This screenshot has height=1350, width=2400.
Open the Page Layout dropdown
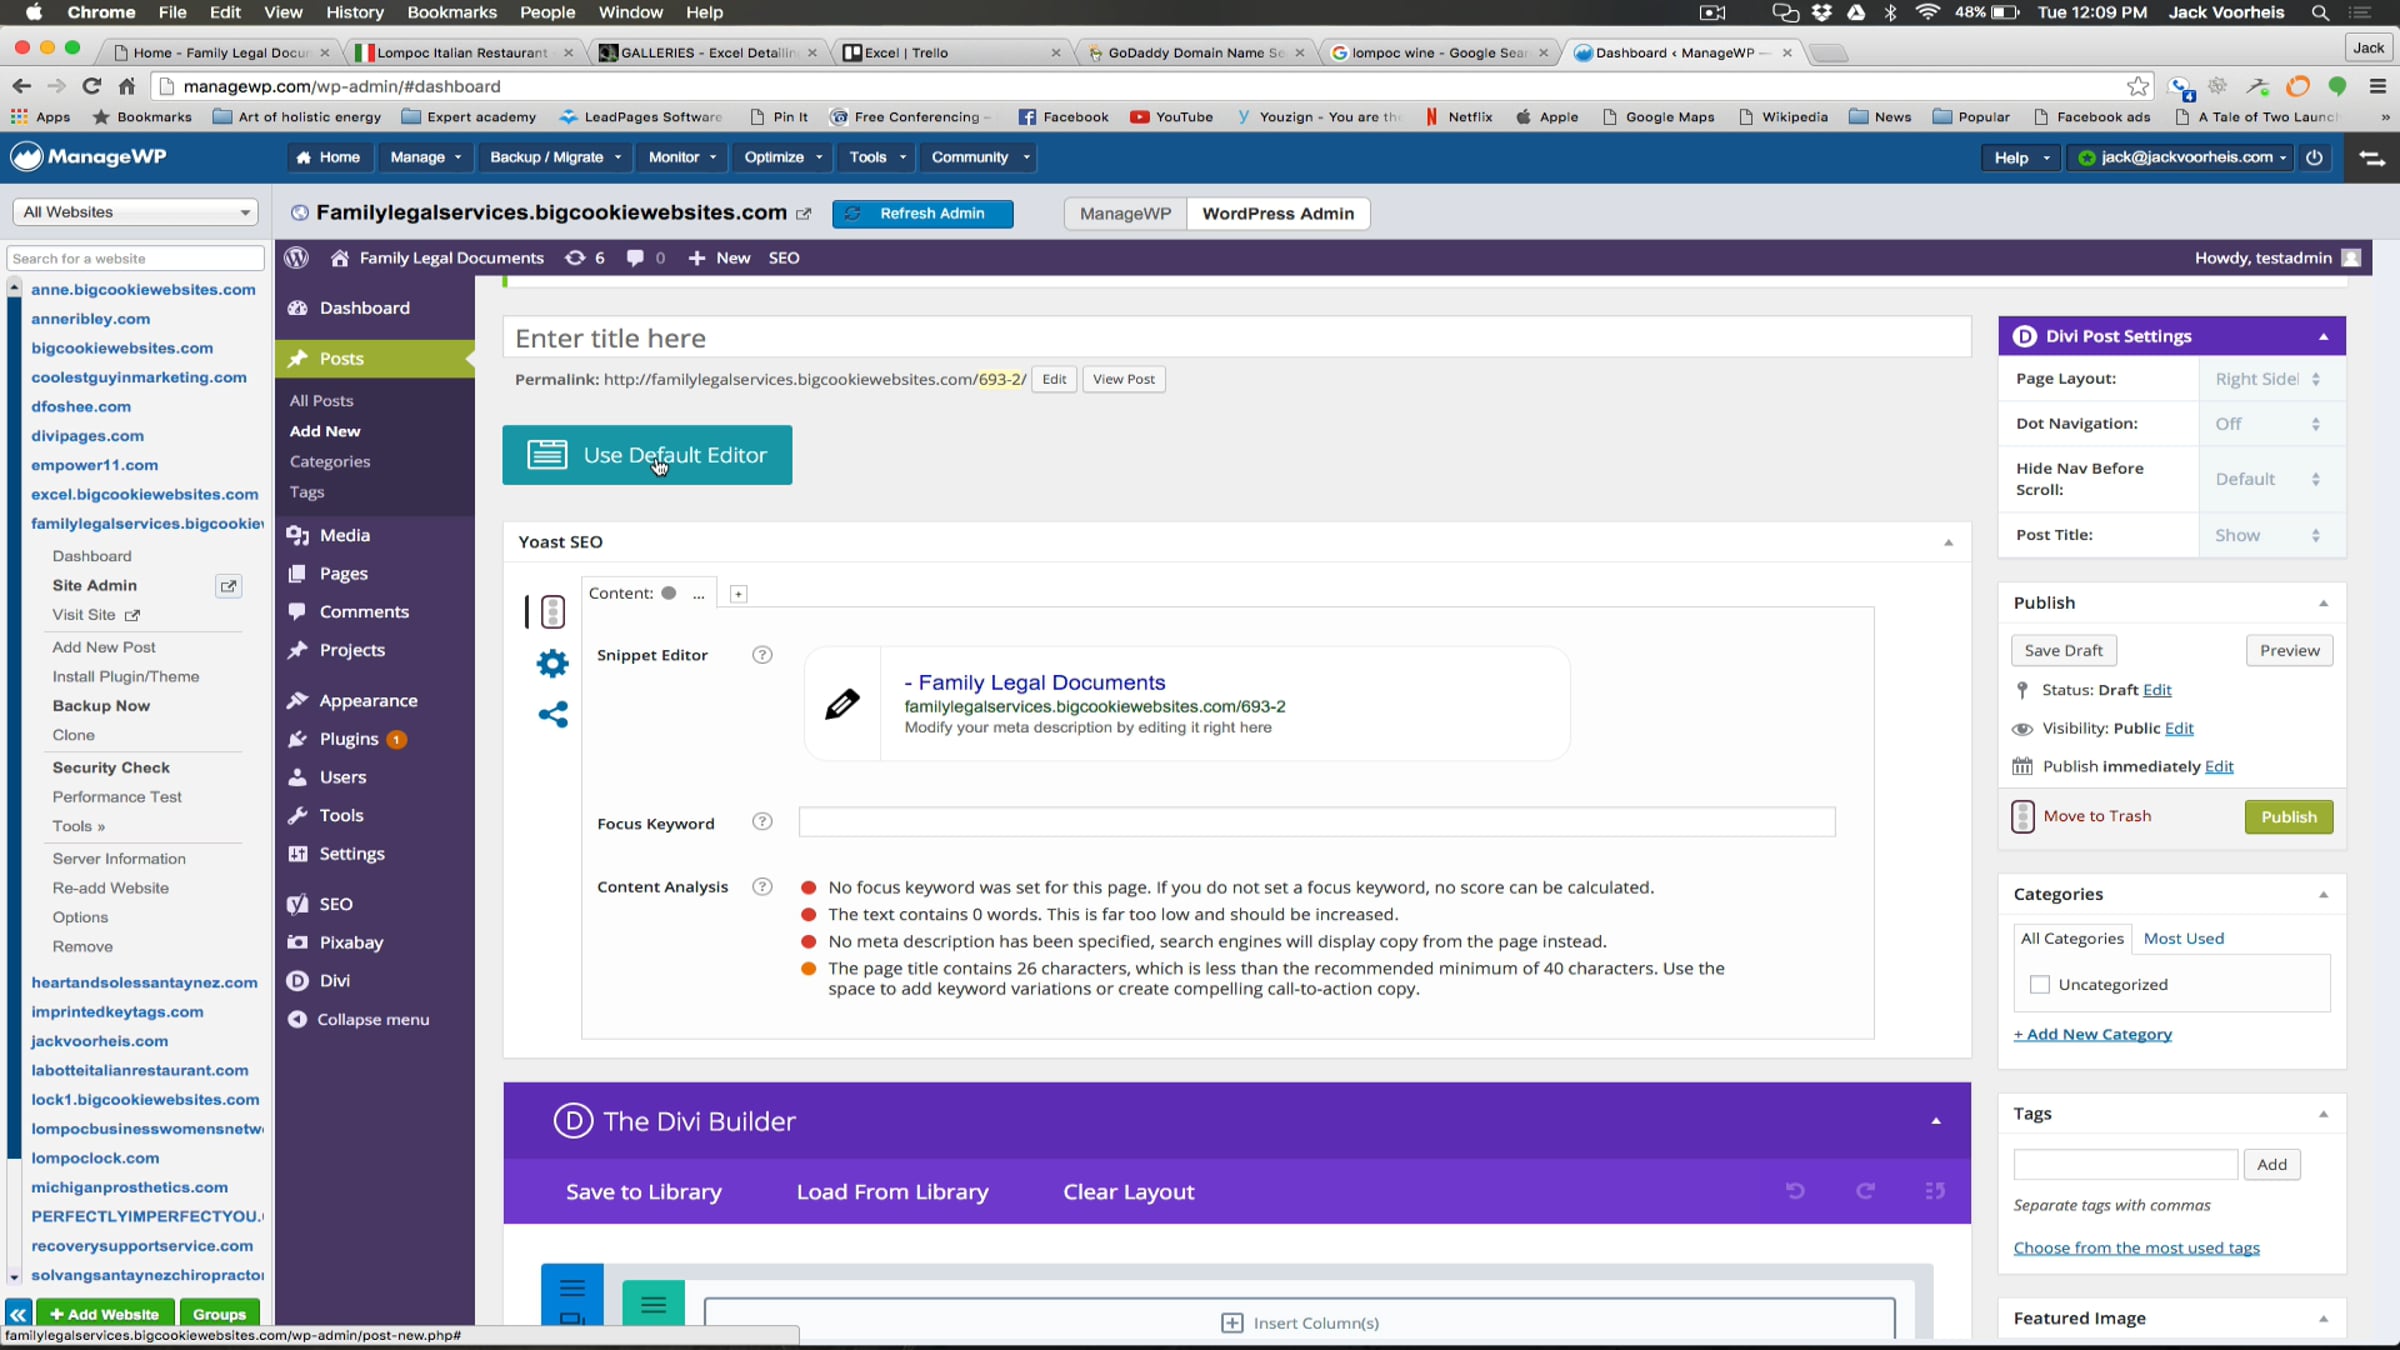pos(2267,379)
